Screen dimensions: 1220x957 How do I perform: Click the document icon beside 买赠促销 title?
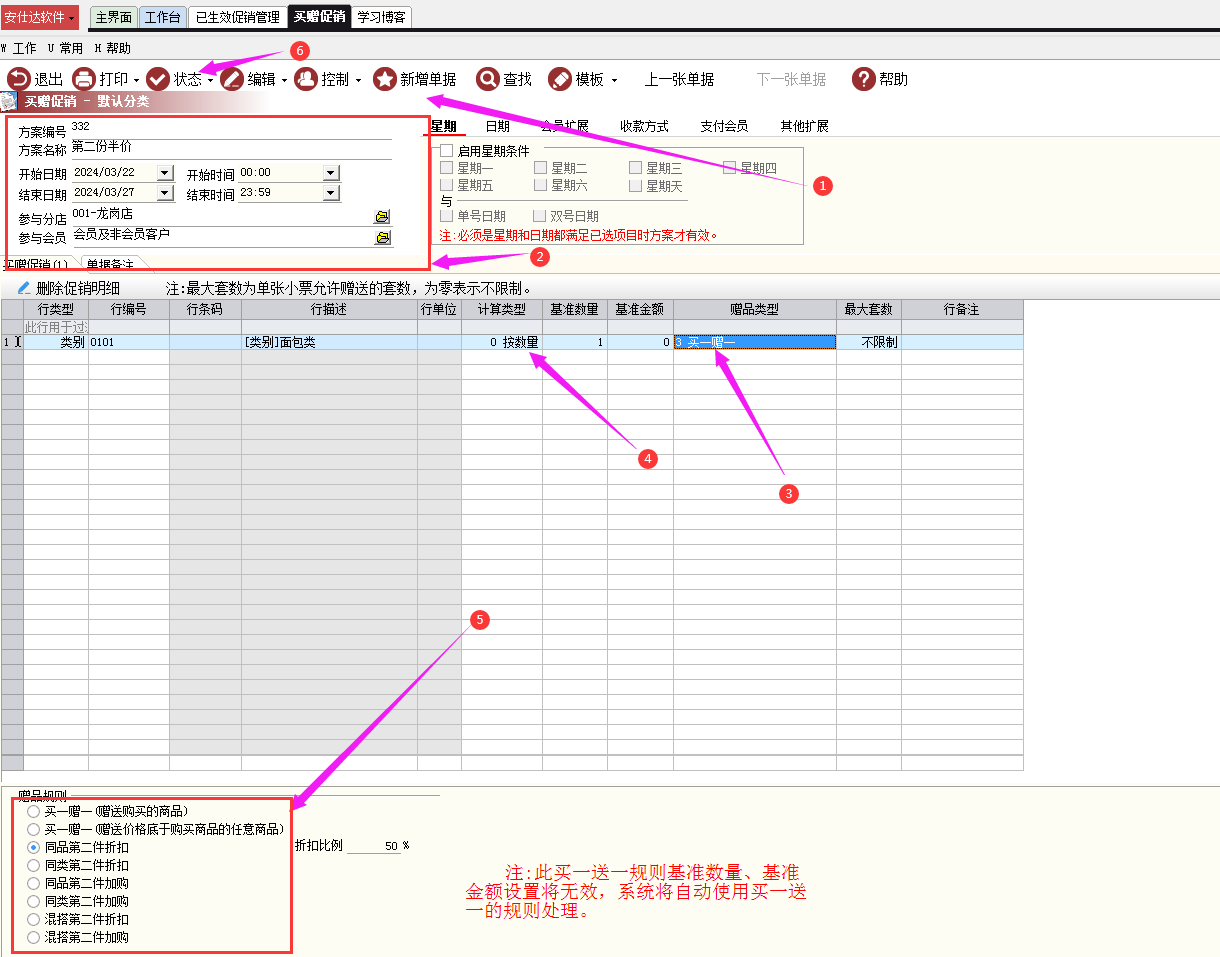(9, 101)
